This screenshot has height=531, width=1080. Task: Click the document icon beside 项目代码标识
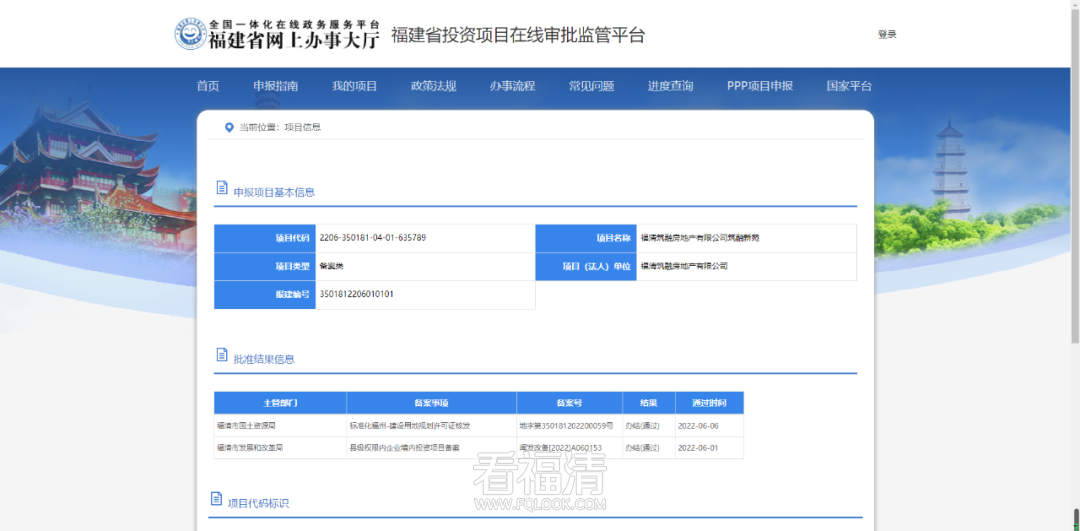(x=216, y=499)
